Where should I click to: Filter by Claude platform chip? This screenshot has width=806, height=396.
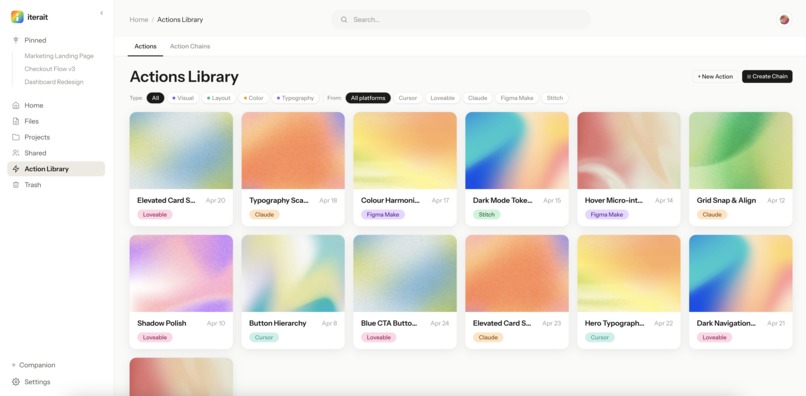point(478,98)
